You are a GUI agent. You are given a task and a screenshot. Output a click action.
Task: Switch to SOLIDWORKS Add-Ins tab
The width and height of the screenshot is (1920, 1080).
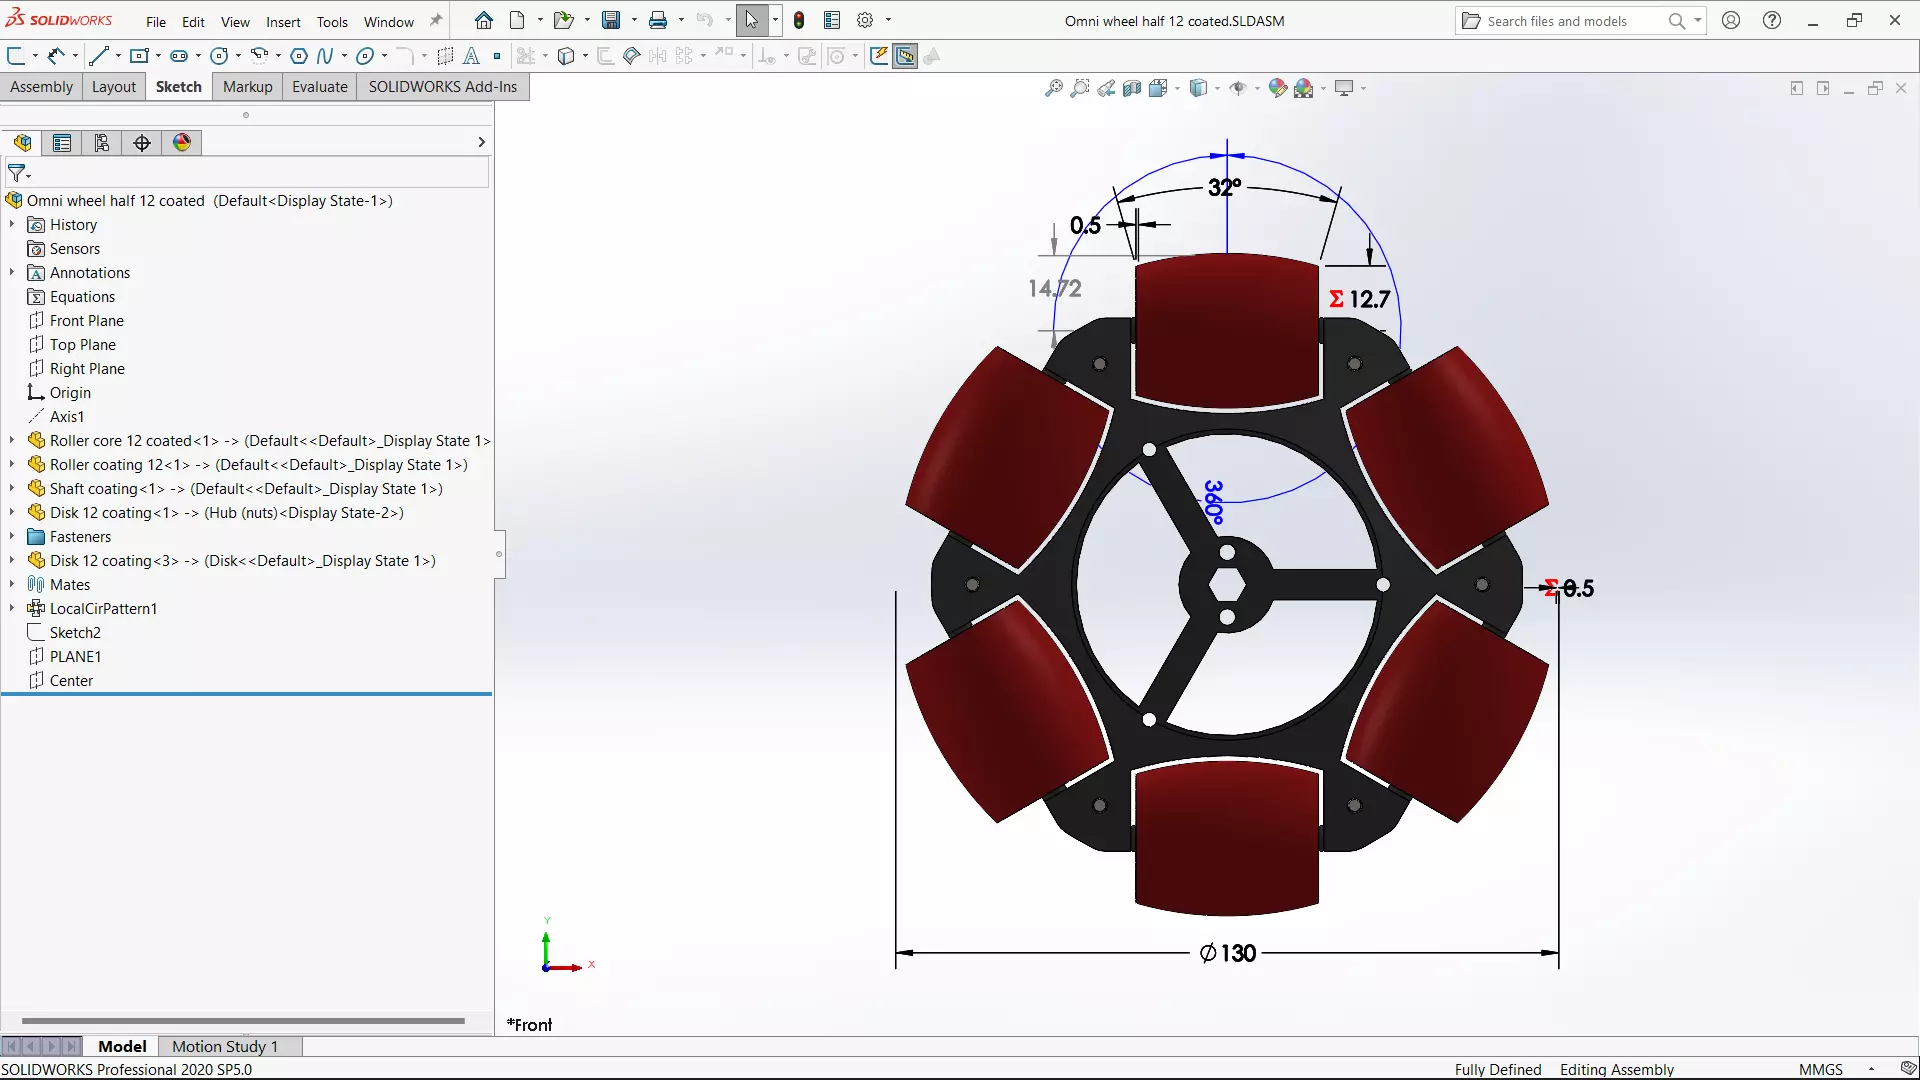pos(443,87)
